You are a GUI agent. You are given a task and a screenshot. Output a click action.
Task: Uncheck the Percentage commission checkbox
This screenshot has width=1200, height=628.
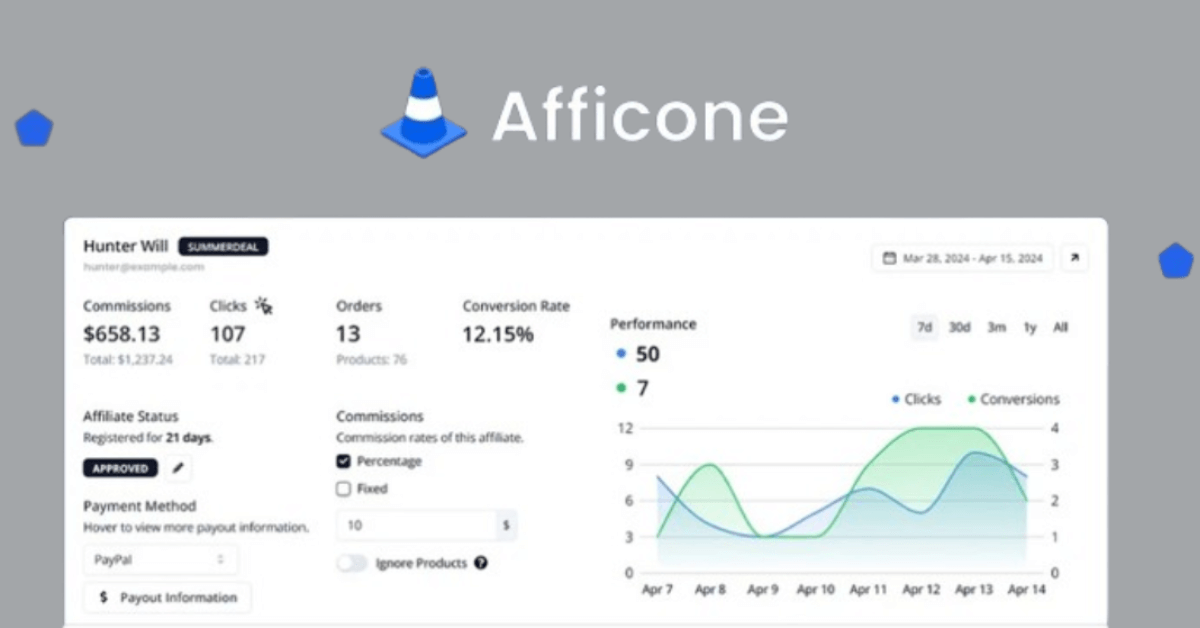344,461
